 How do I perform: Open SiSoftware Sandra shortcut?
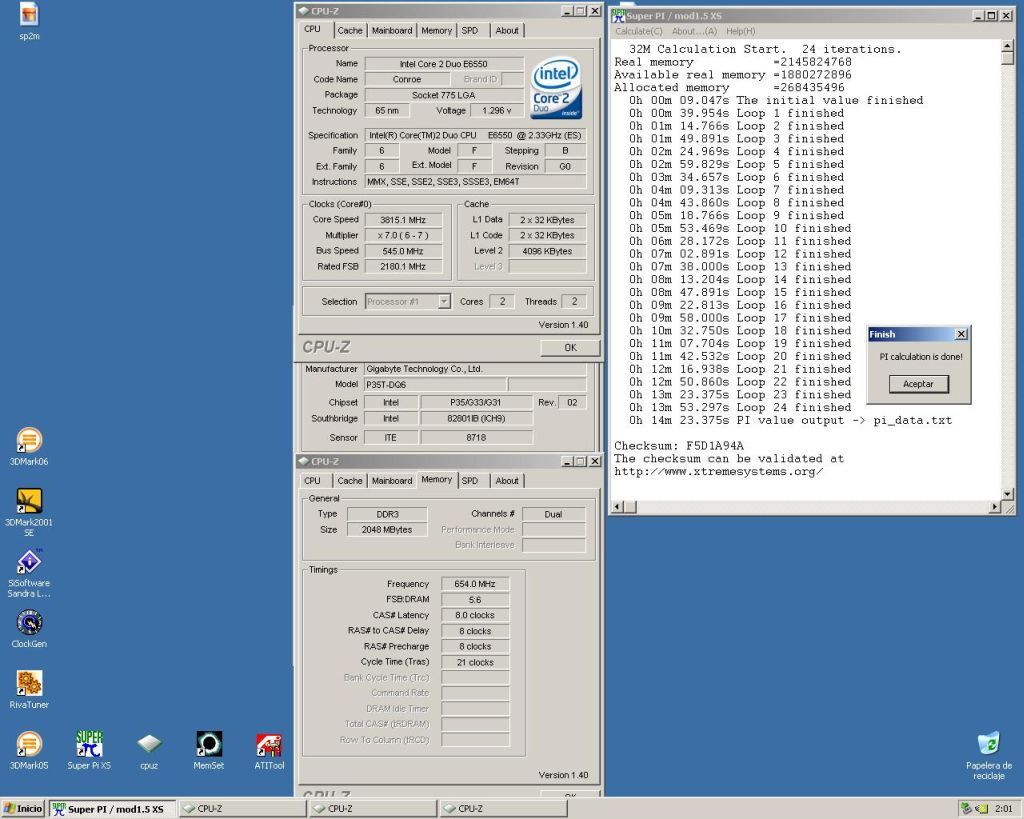pos(29,573)
